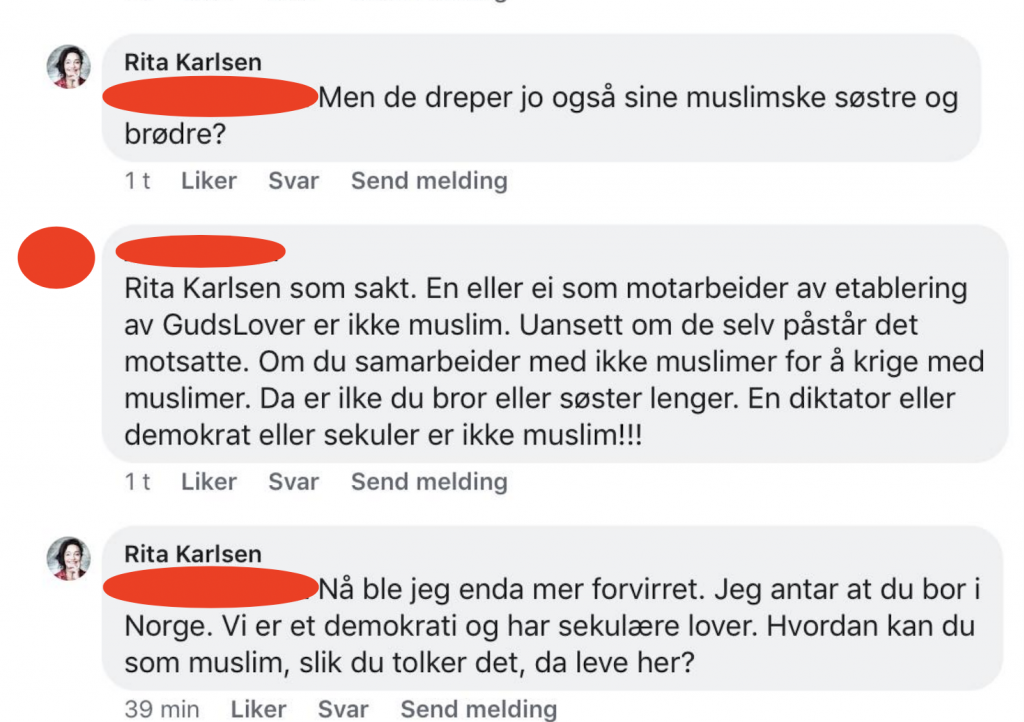Click Send melding under the 'ikke muslim!!!' comment
1024x722 pixels.
pyautogui.click(x=429, y=482)
